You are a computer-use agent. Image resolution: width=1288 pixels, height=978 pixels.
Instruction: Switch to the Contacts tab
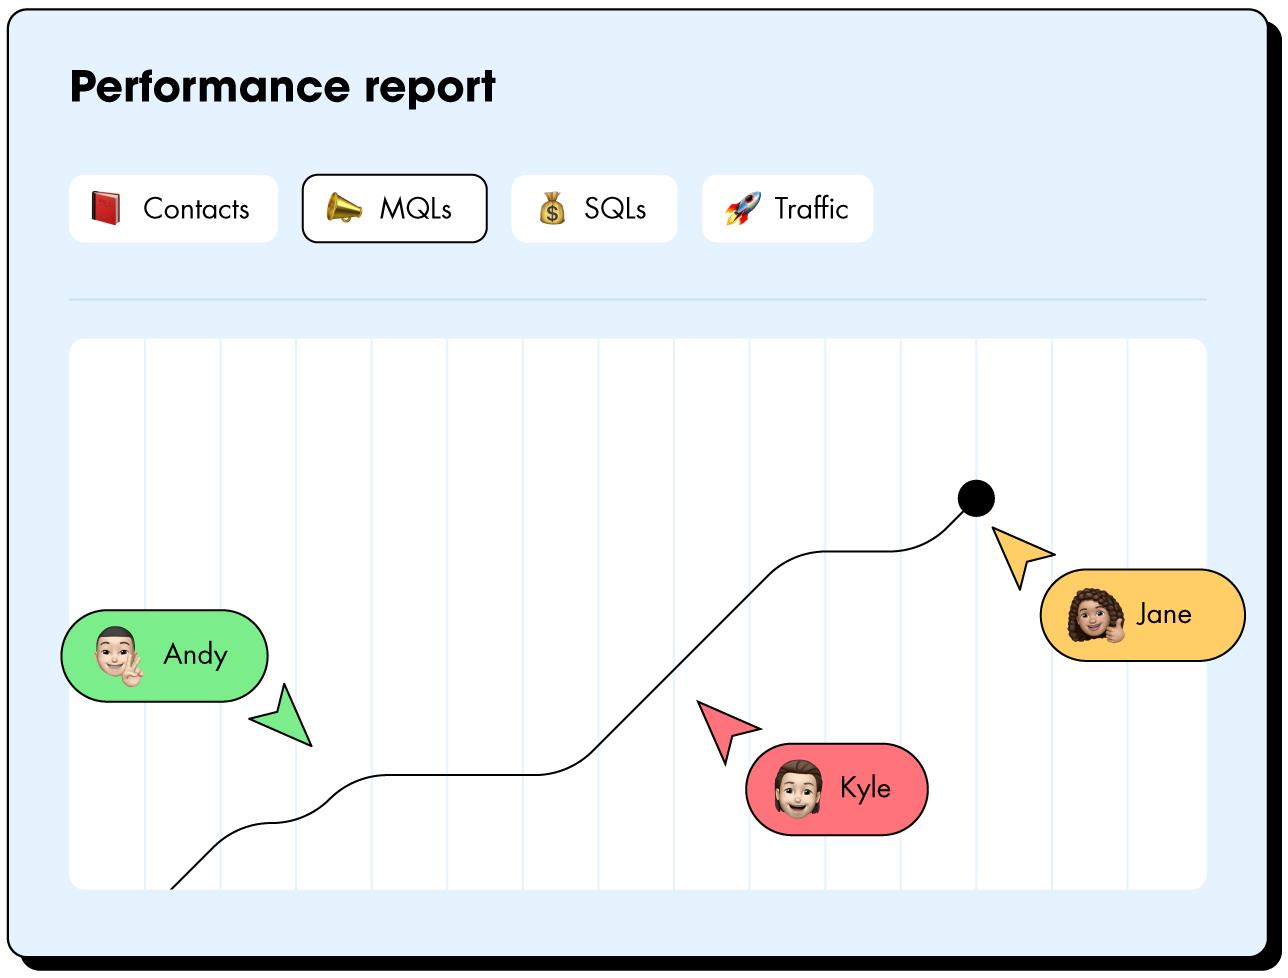point(173,209)
